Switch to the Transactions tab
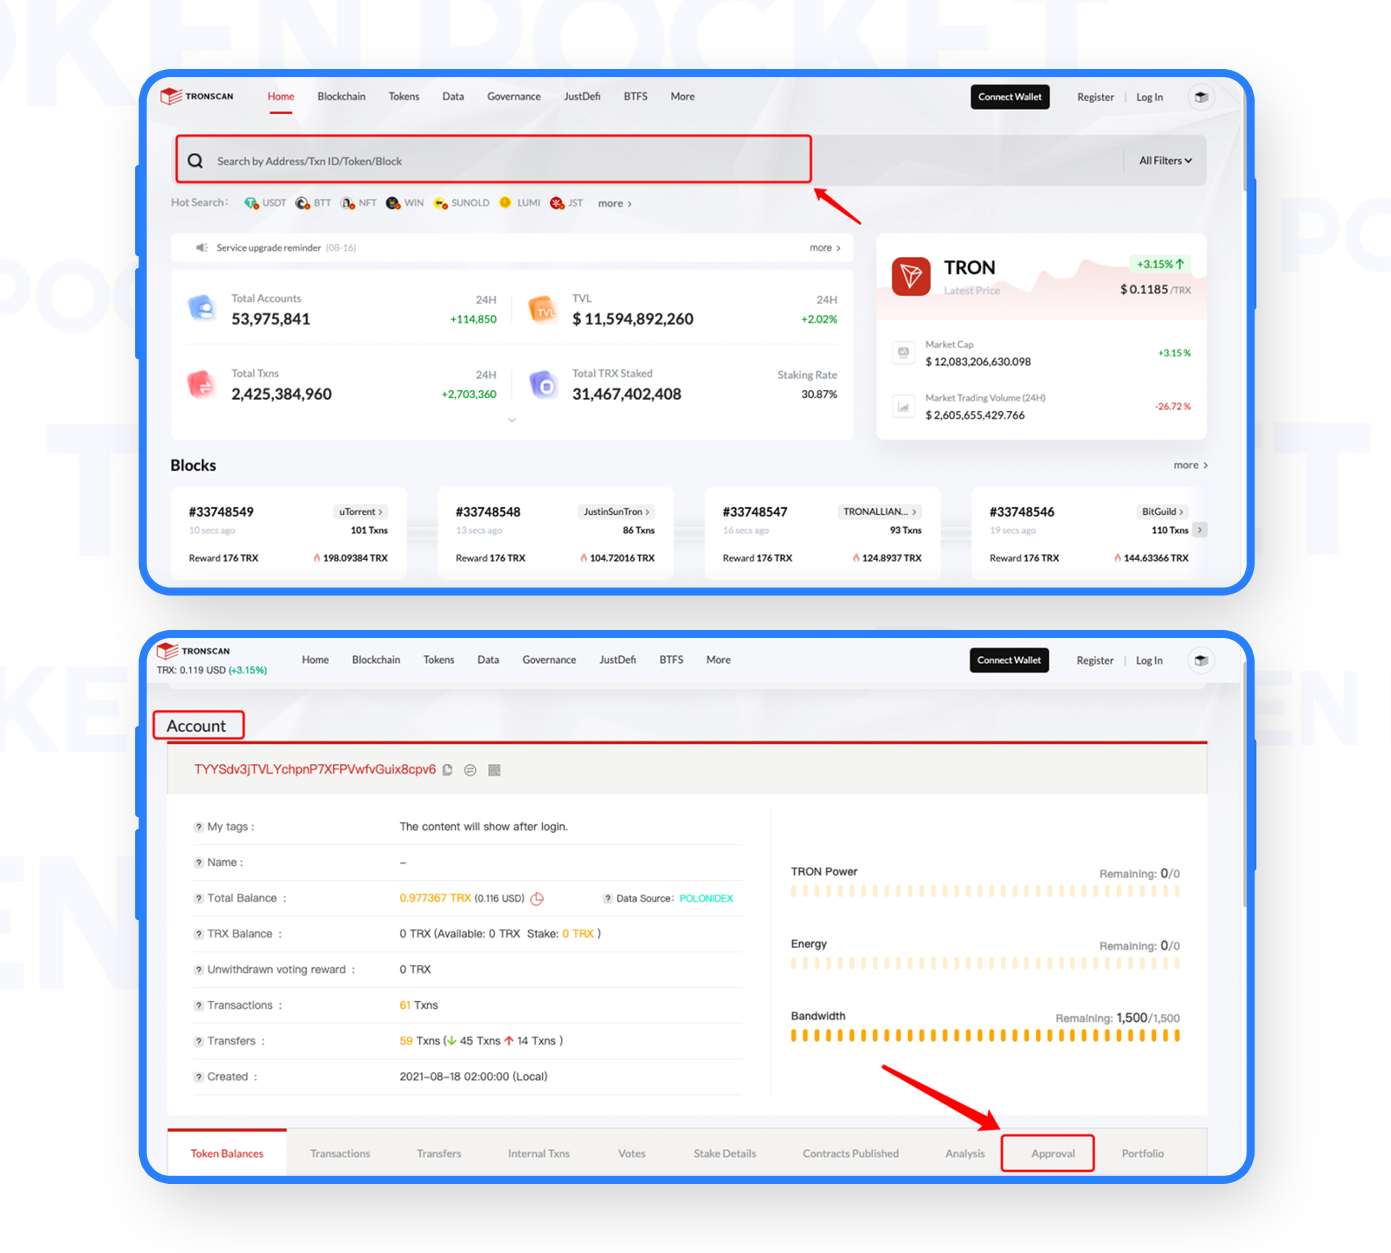Image resolution: width=1391 pixels, height=1253 pixels. click(x=340, y=1154)
